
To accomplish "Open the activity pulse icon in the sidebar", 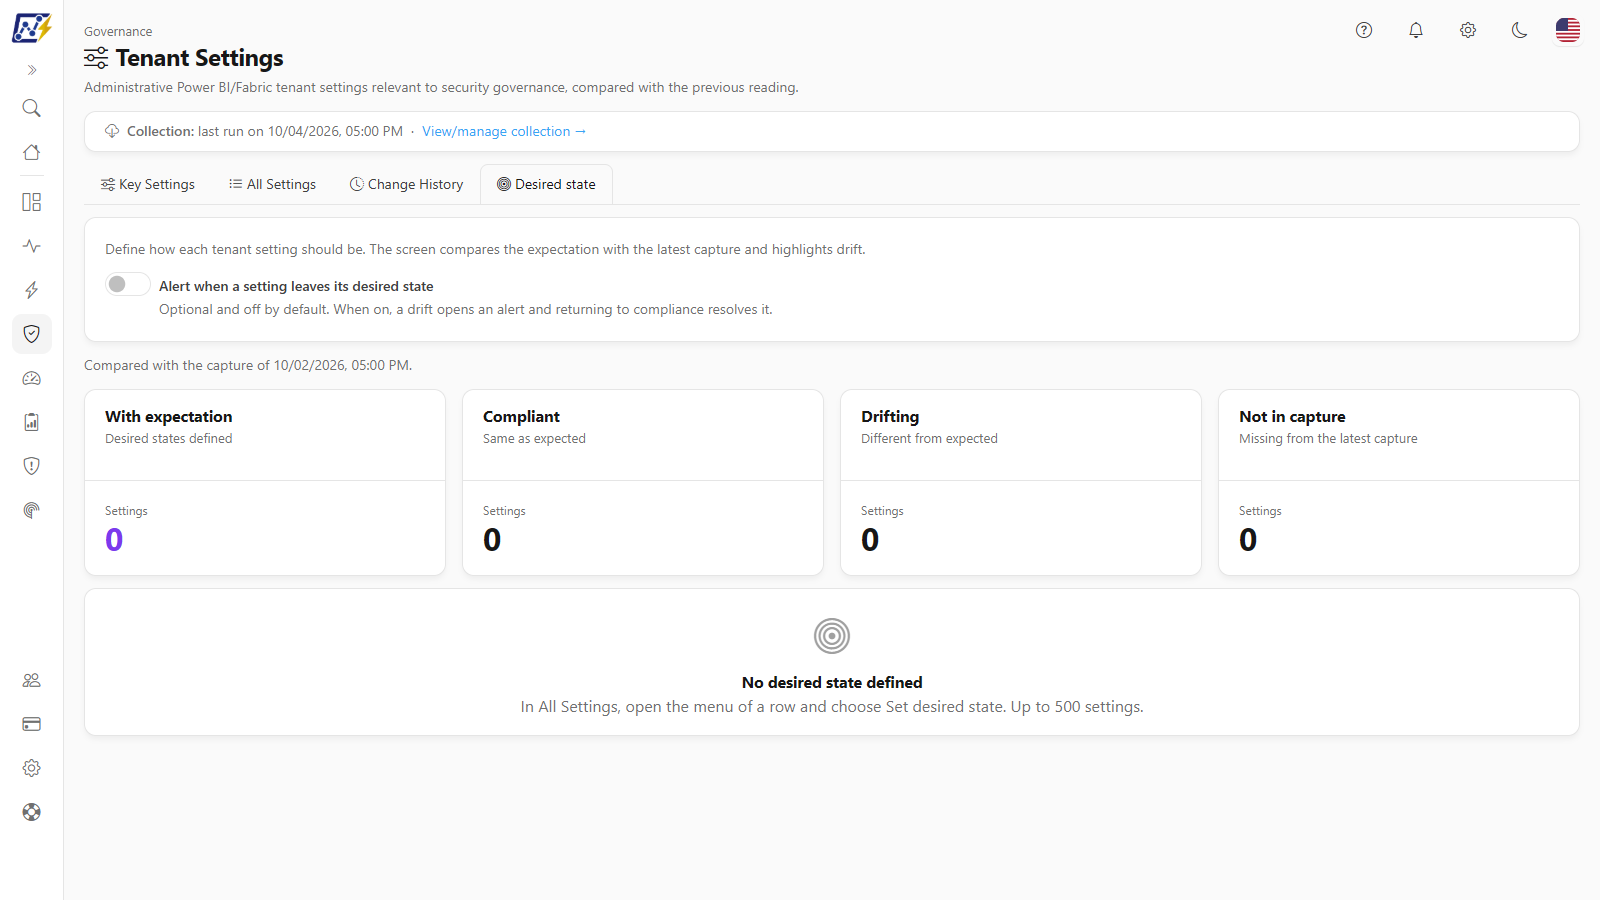I will (x=32, y=246).
